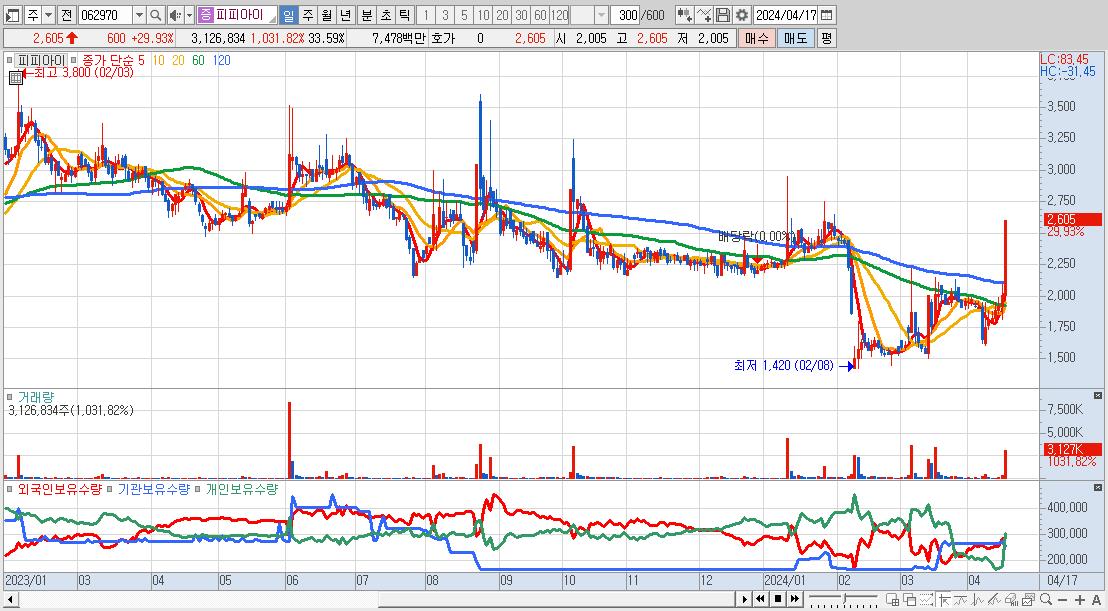Toggle the 전 market button
This screenshot has height=611, width=1108.
(x=66, y=15)
